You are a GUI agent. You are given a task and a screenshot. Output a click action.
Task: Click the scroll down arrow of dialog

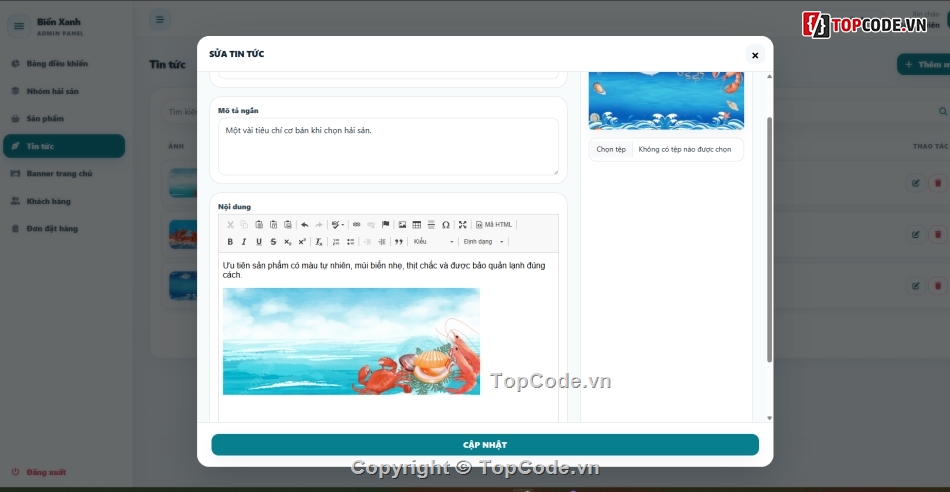[x=769, y=418]
